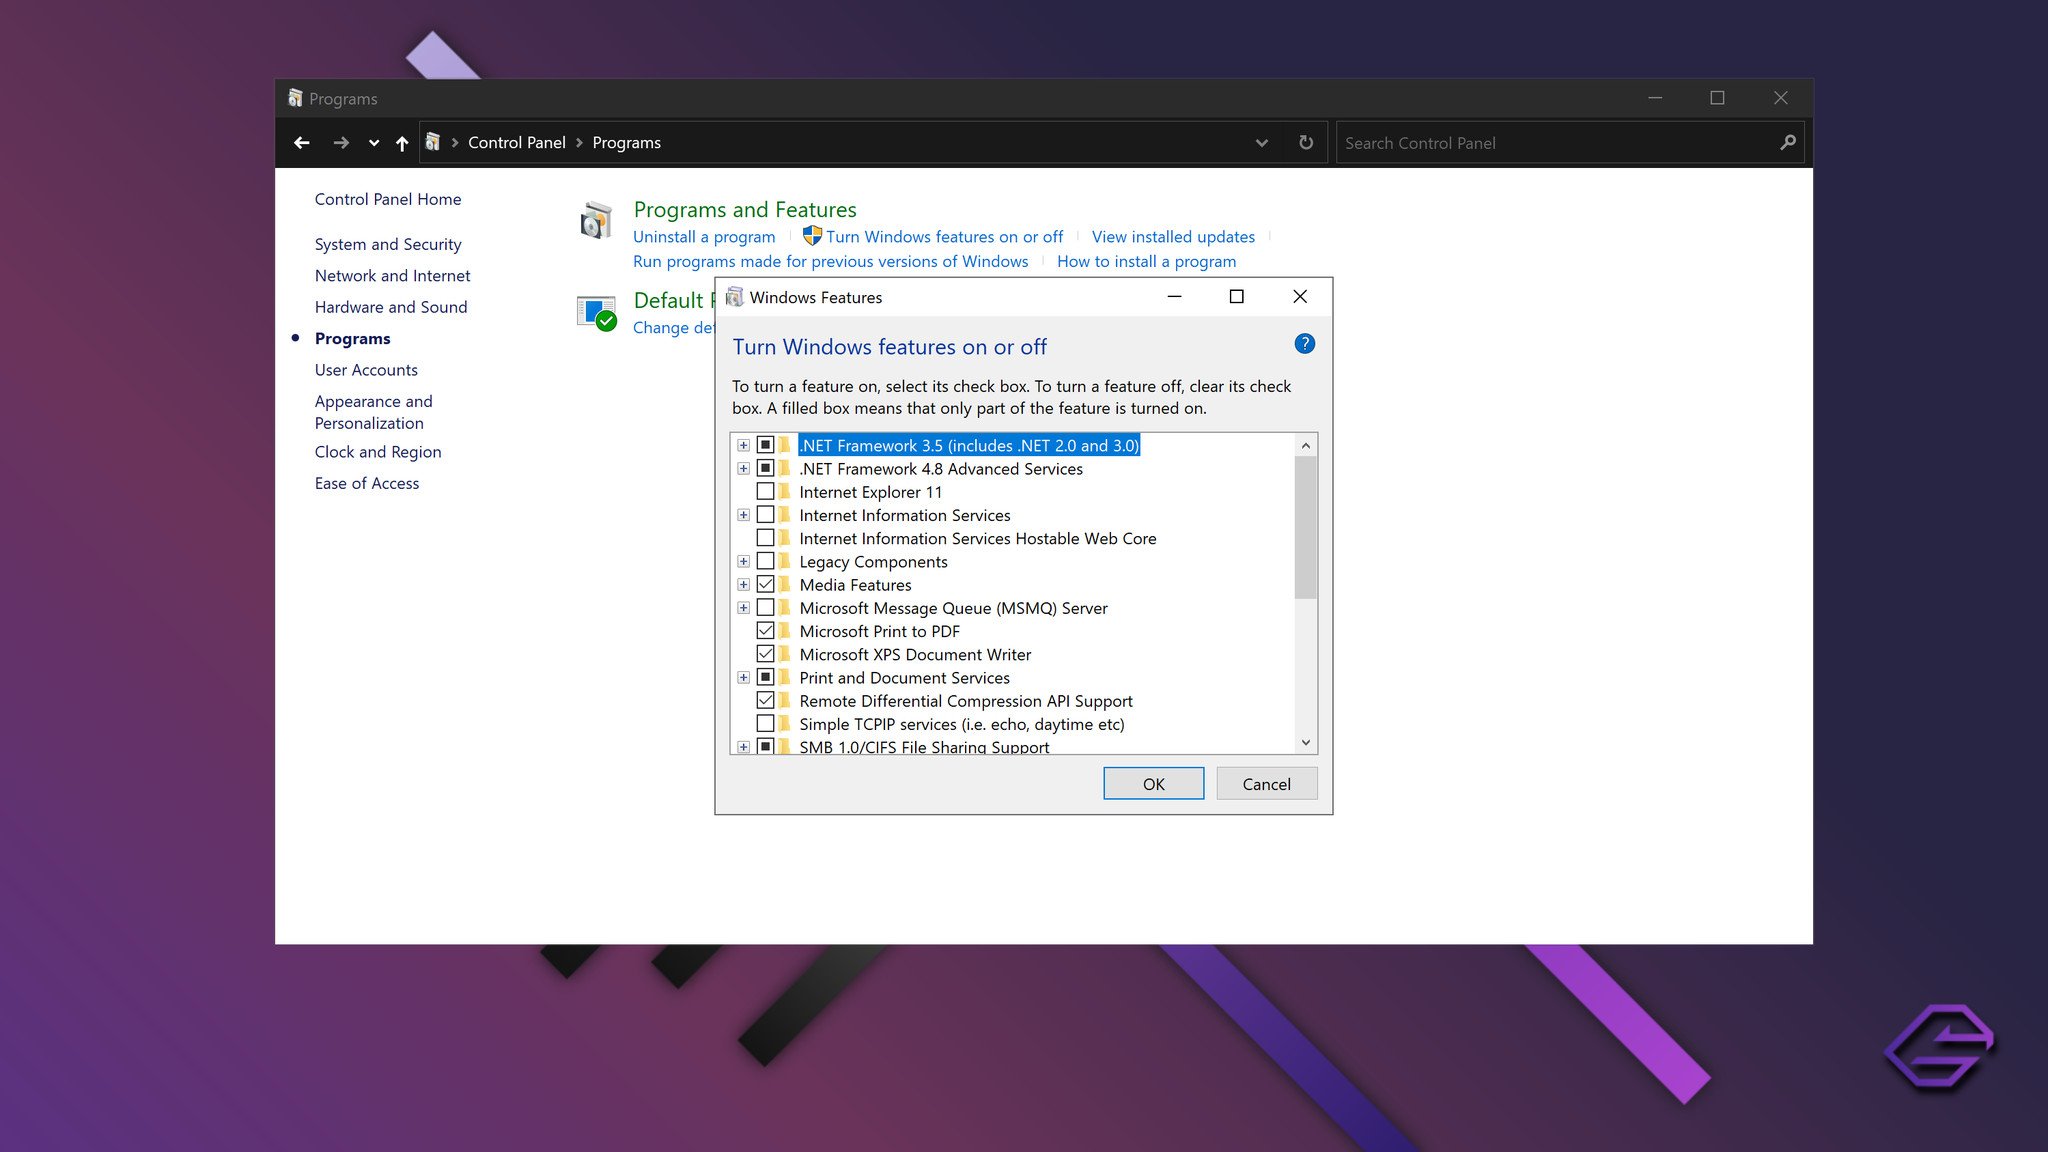Open System and Security category

[388, 244]
